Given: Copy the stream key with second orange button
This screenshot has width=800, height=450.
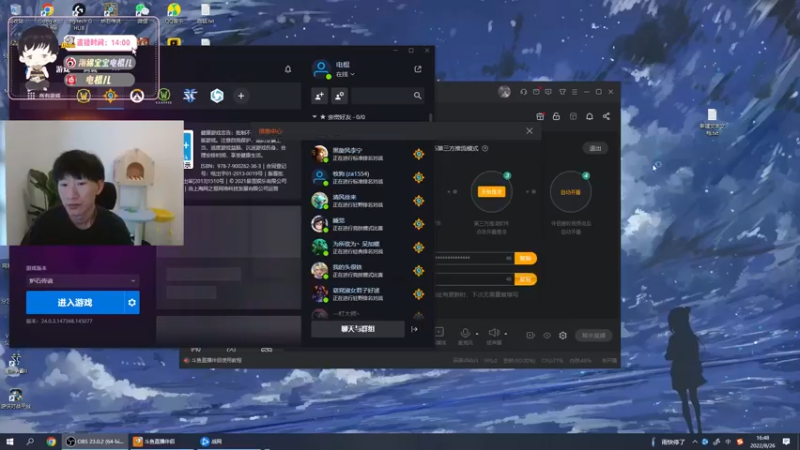Looking at the screenshot, I should click(x=525, y=279).
